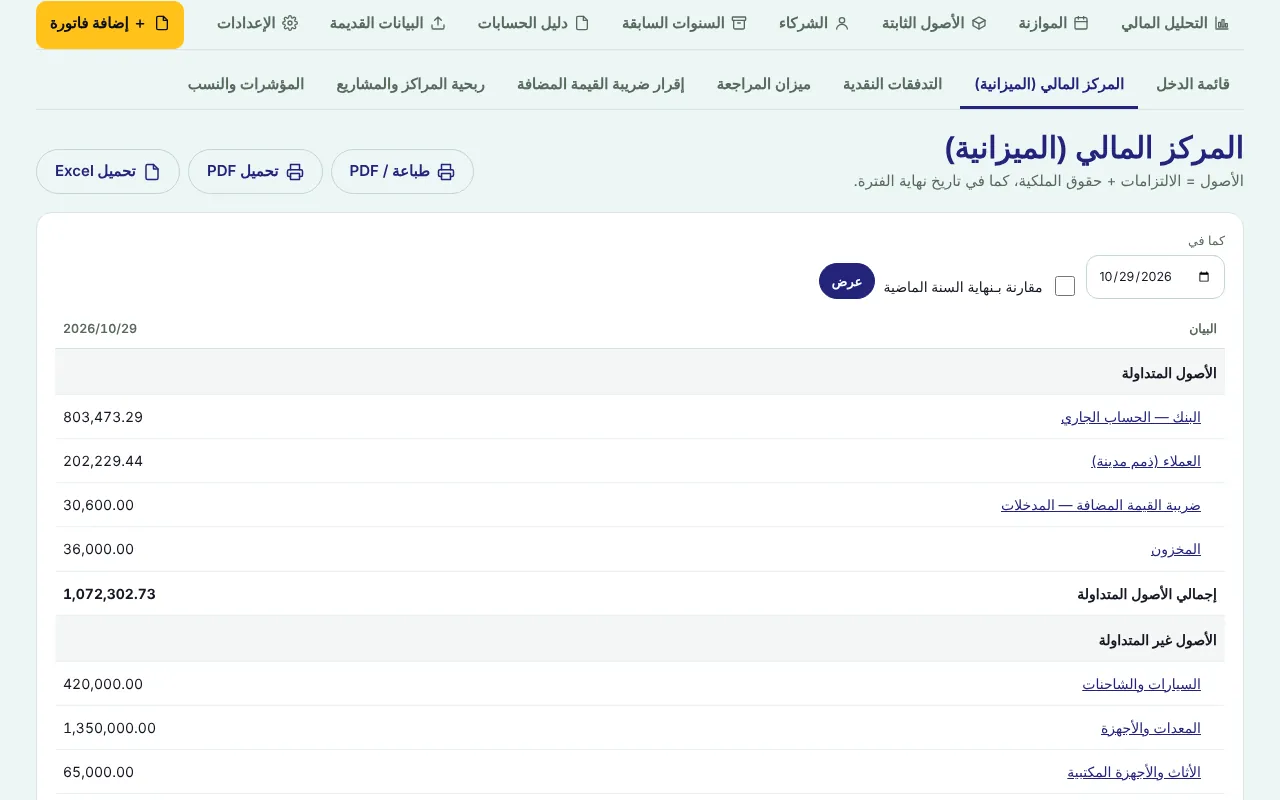Click the receivables value 202,229.44

coord(103,461)
